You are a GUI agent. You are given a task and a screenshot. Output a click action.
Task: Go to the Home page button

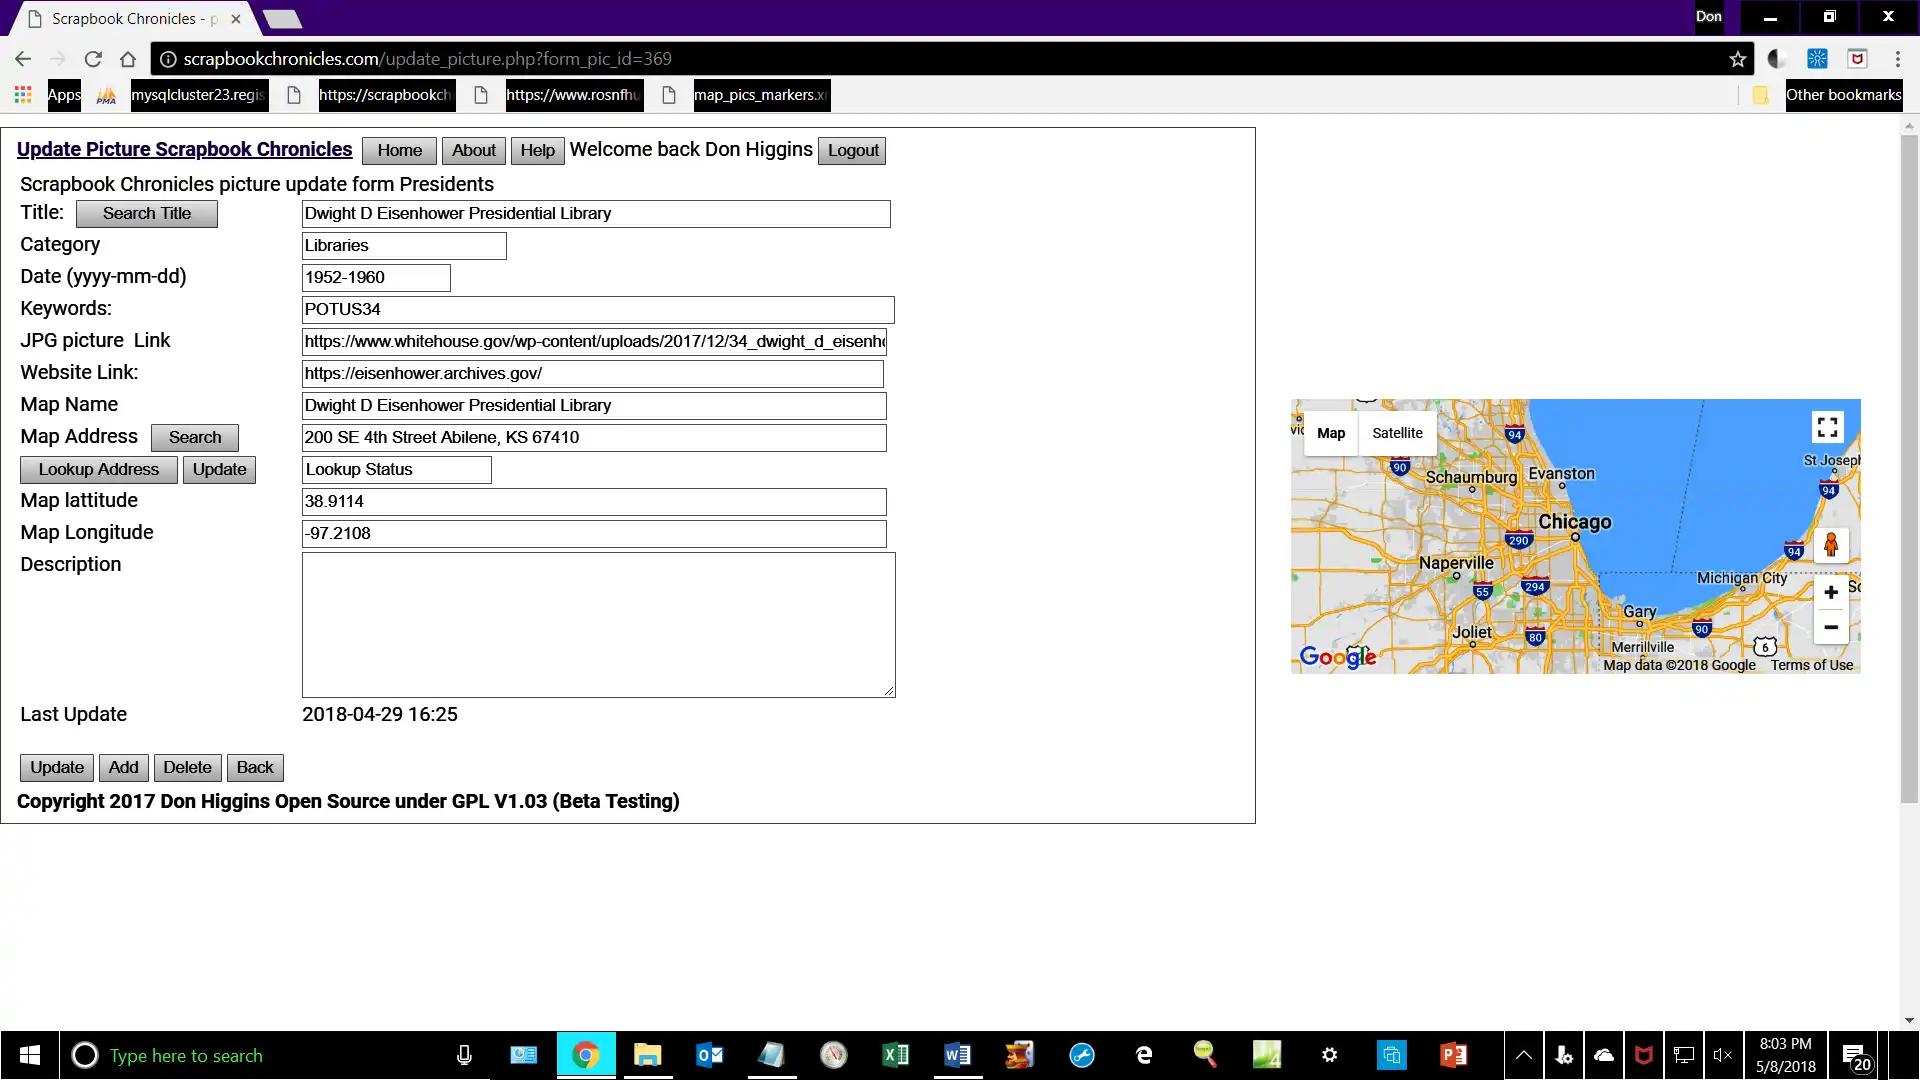[399, 150]
